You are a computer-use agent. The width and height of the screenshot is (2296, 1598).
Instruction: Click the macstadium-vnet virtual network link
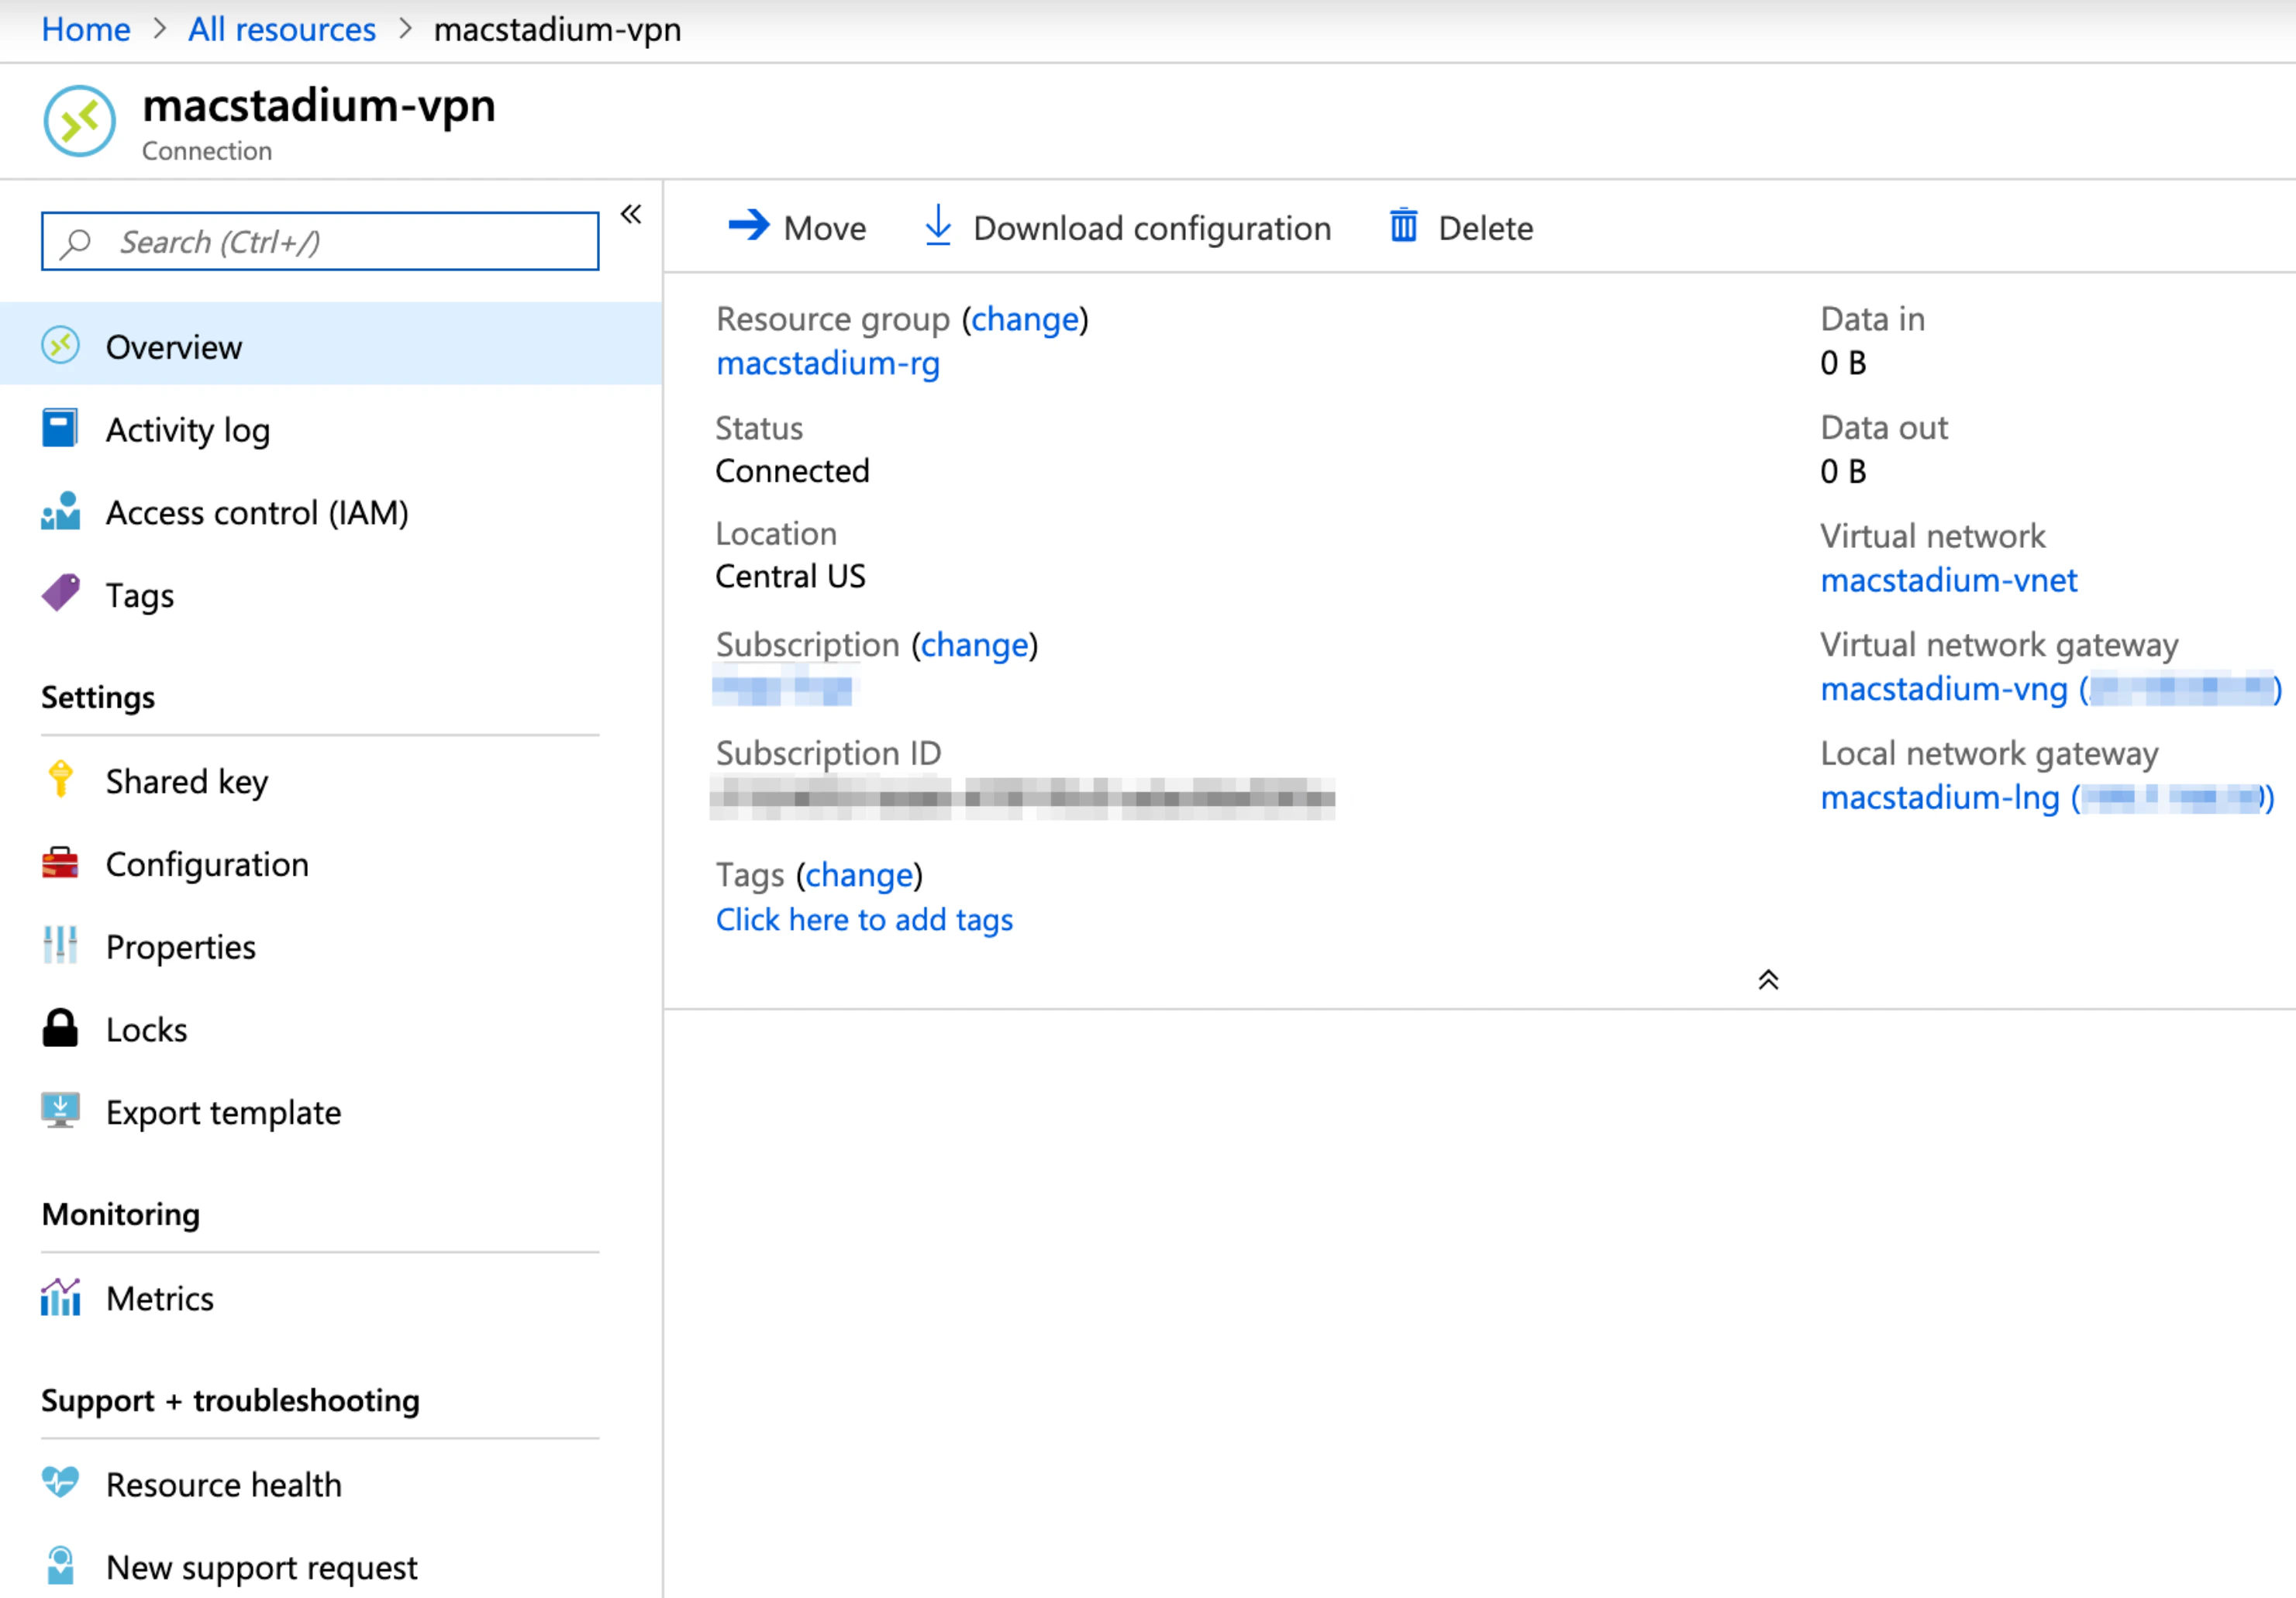click(1947, 580)
